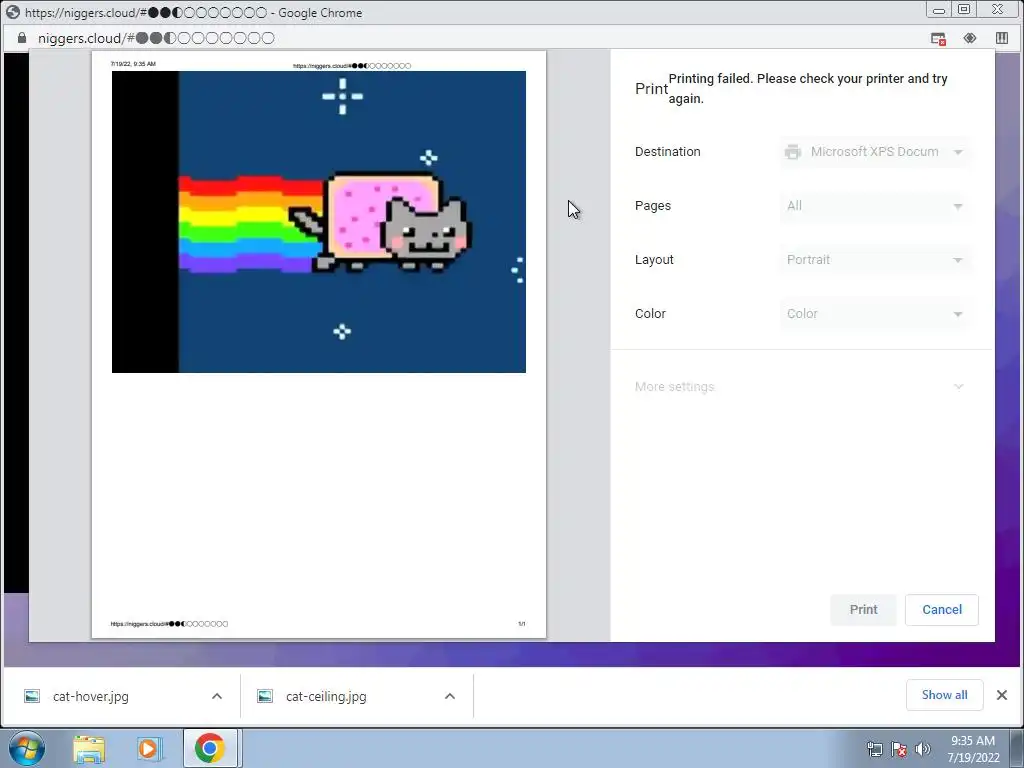
Task: Expand the chevron menu beside cat-ceiling.jpg
Action: click(x=450, y=696)
